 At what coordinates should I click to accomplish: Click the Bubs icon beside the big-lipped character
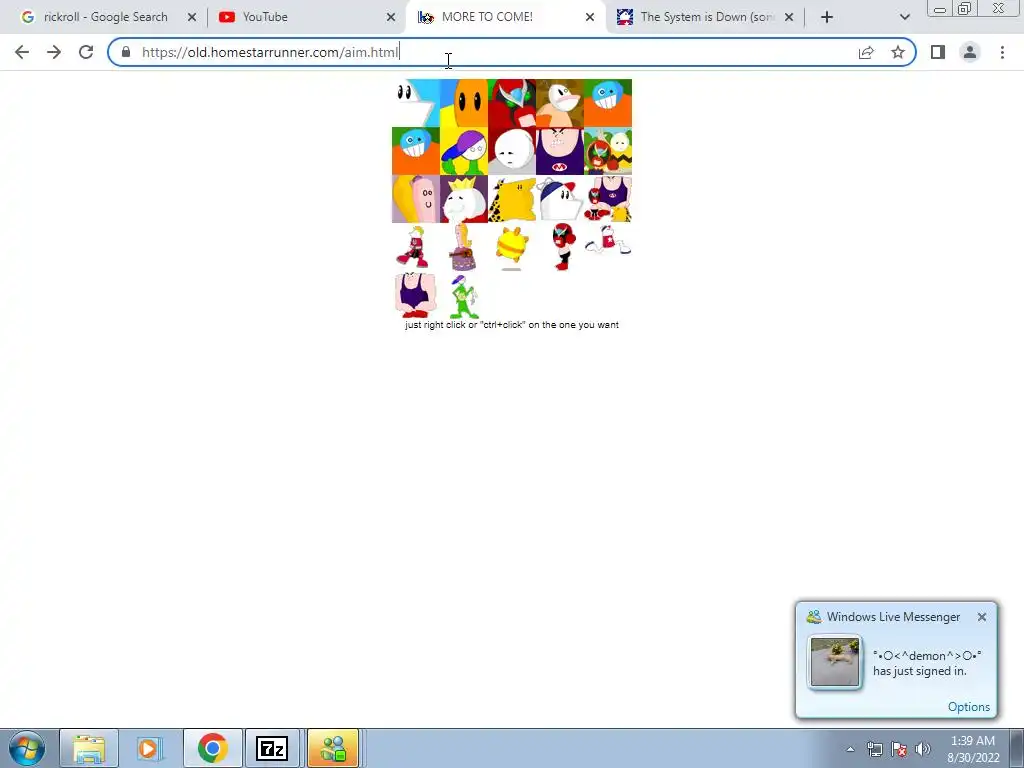tap(608, 103)
